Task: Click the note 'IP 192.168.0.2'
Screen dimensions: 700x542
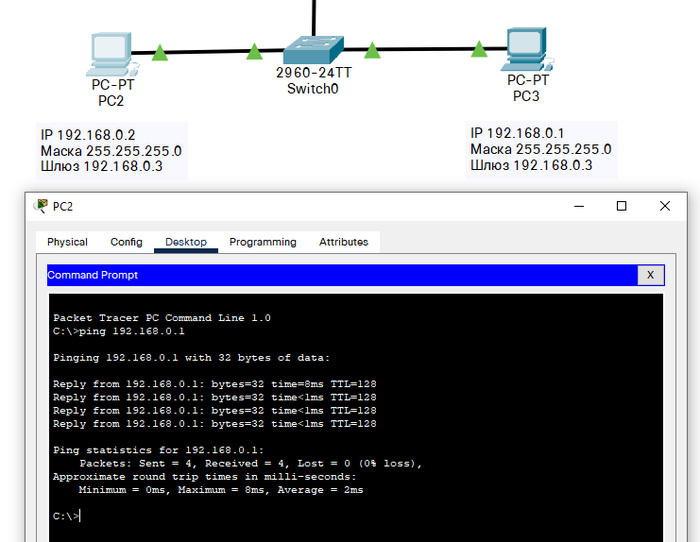Action: point(88,135)
